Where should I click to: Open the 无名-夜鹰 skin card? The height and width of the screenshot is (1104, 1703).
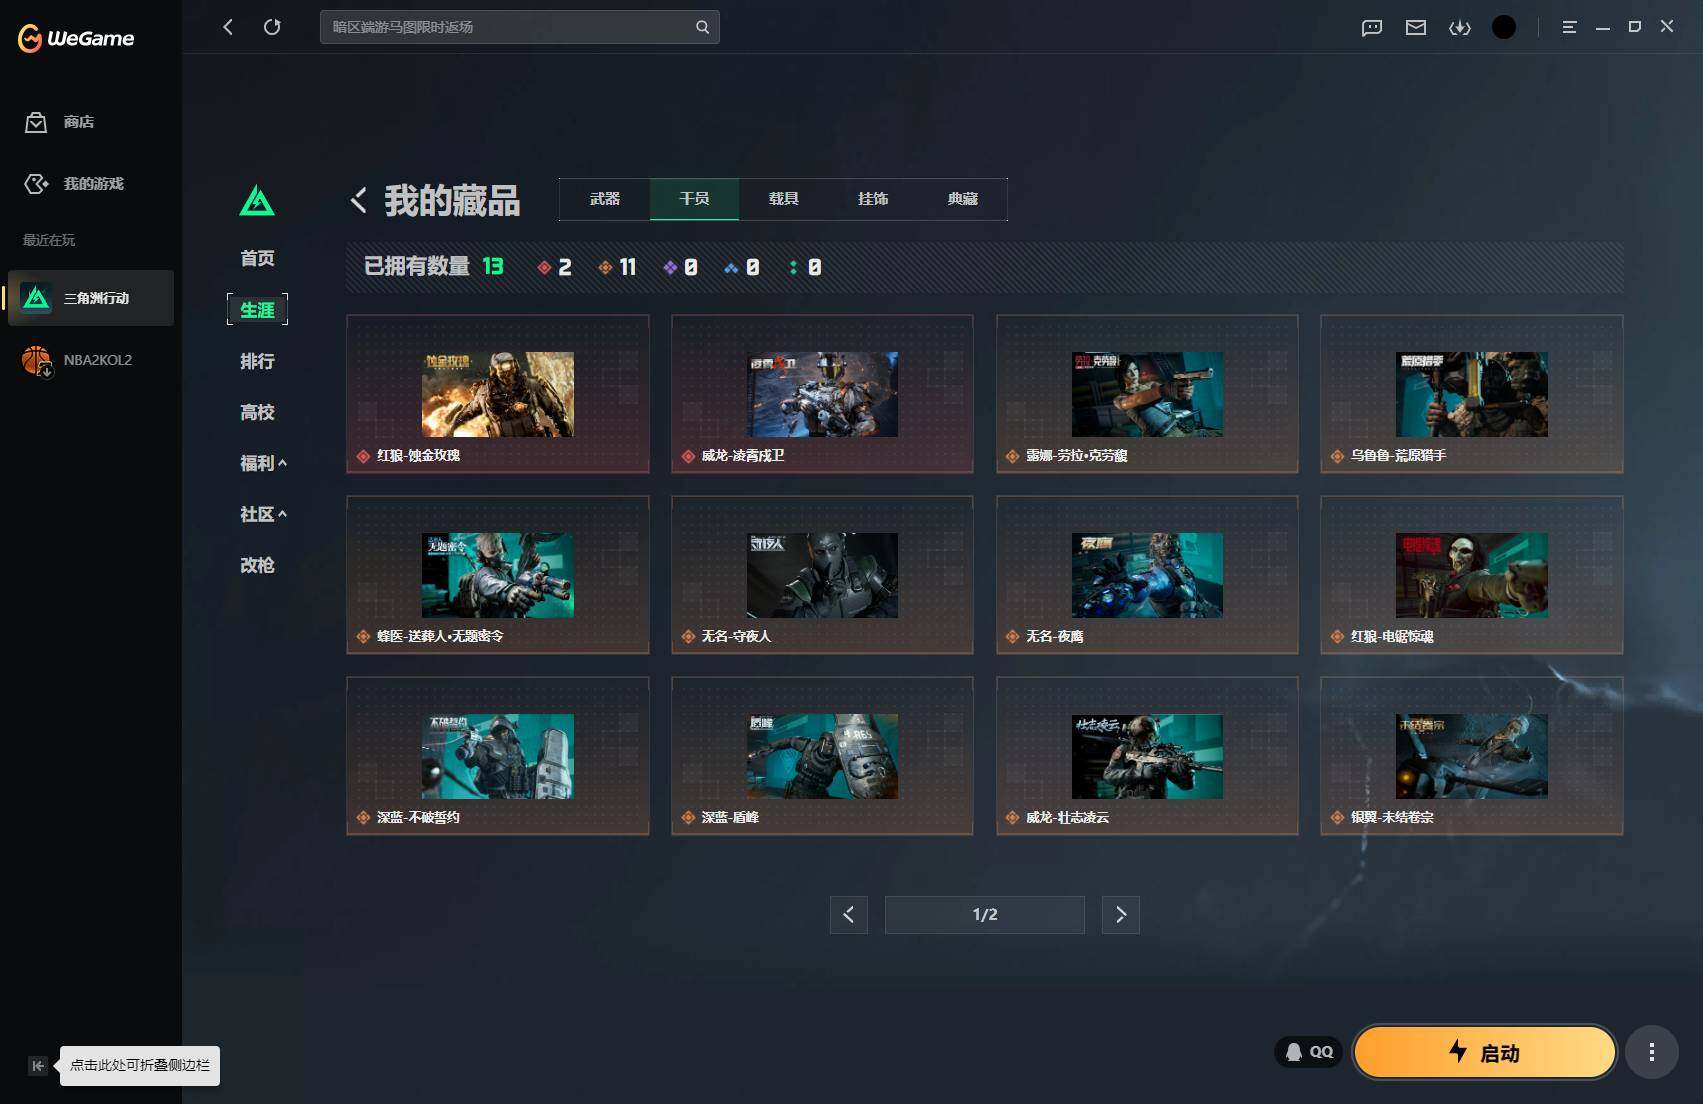click(x=1147, y=575)
